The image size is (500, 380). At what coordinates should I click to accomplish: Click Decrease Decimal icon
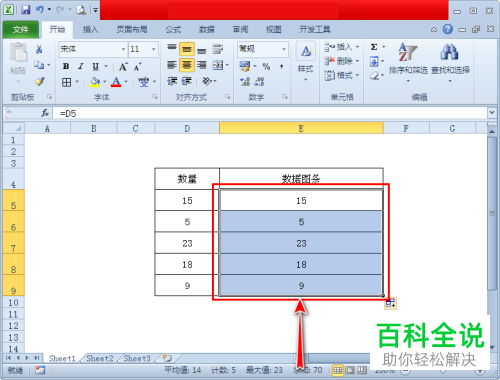click(260, 82)
